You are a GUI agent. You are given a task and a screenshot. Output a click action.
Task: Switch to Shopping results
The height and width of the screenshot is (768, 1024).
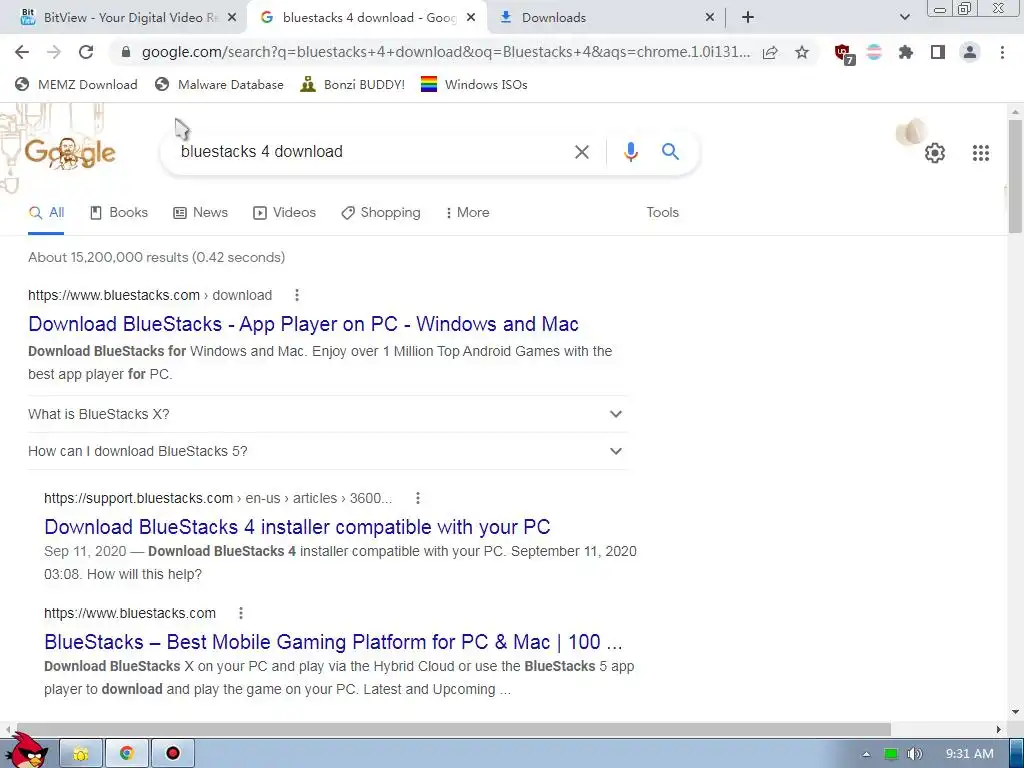click(381, 213)
